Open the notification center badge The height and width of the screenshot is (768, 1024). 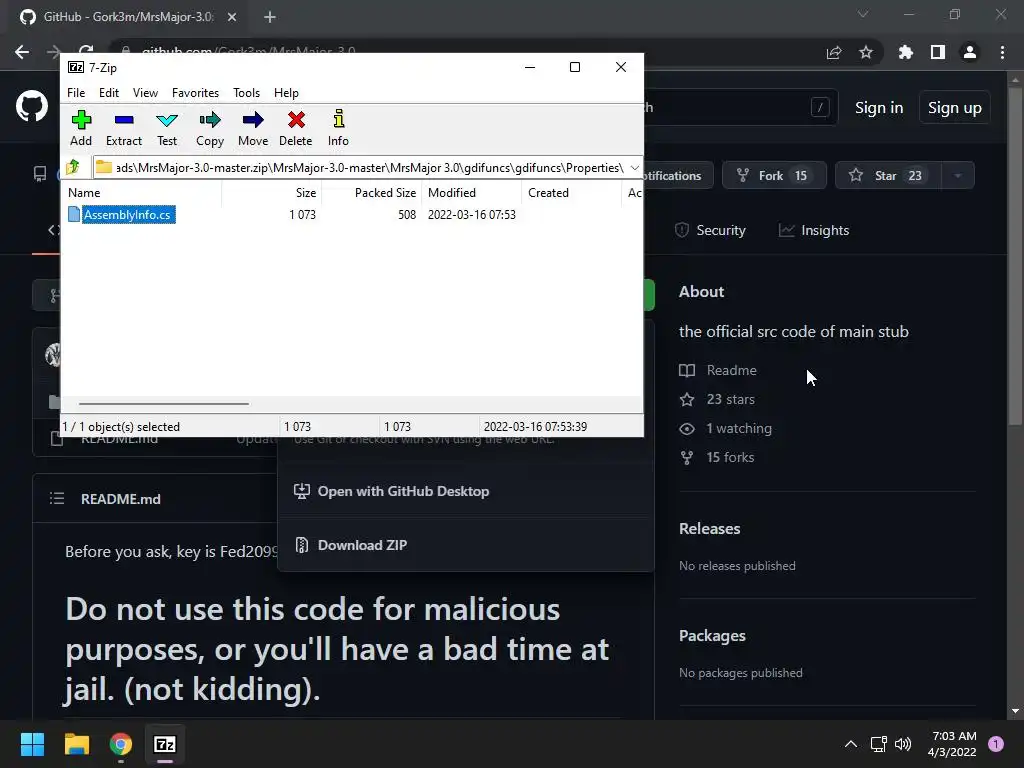coord(996,744)
